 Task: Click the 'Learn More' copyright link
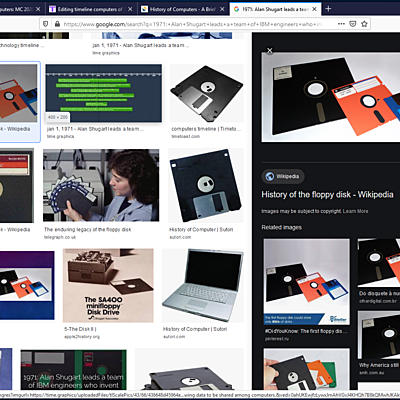356,211
